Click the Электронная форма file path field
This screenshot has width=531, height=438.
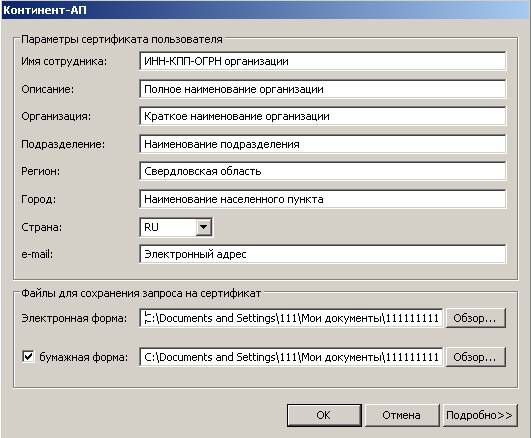291,318
